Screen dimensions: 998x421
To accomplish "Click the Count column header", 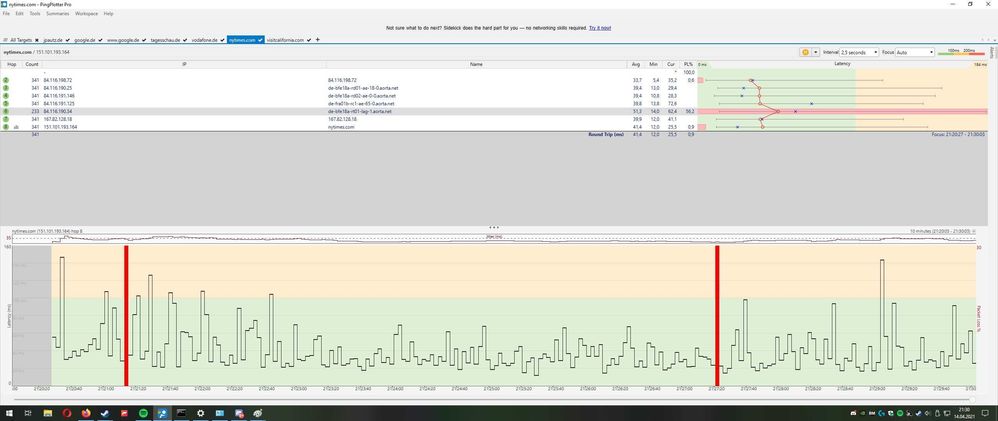I will (32, 64).
